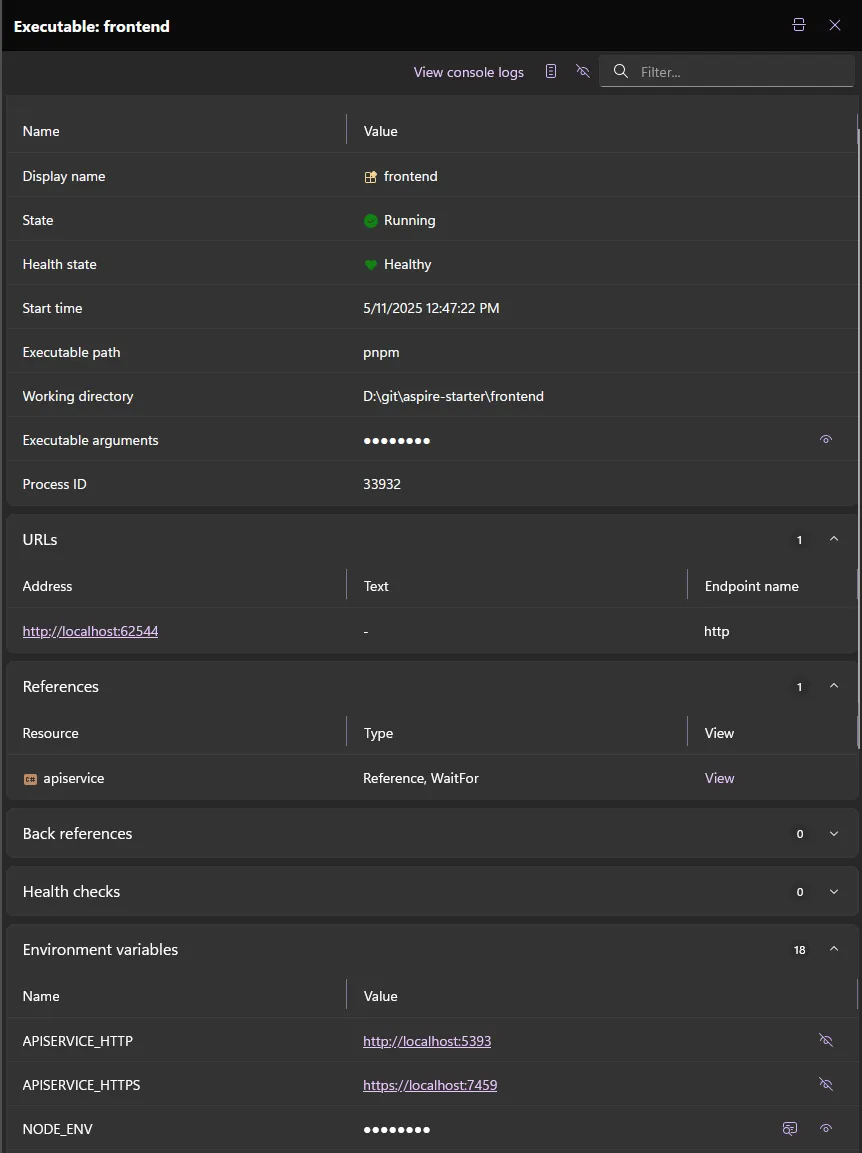Expand the Health checks section
862x1153 pixels.
pyautogui.click(x=835, y=891)
